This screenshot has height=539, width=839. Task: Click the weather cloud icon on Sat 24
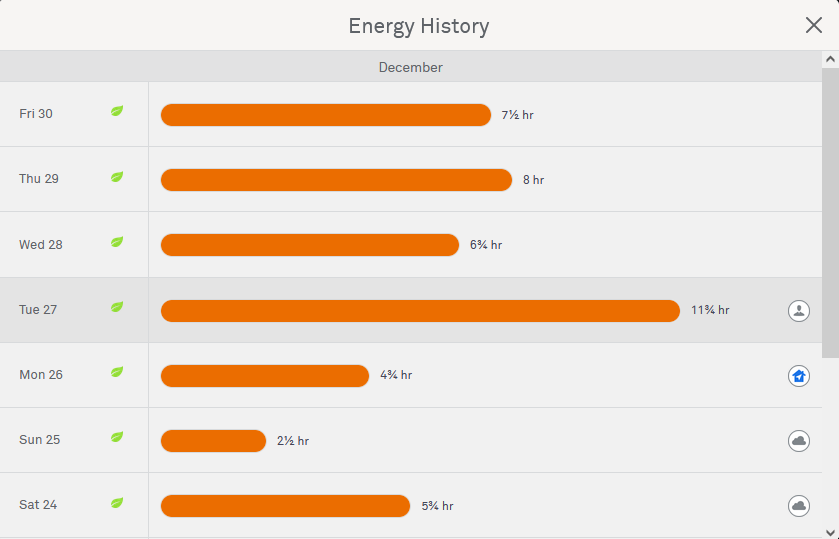click(x=798, y=506)
